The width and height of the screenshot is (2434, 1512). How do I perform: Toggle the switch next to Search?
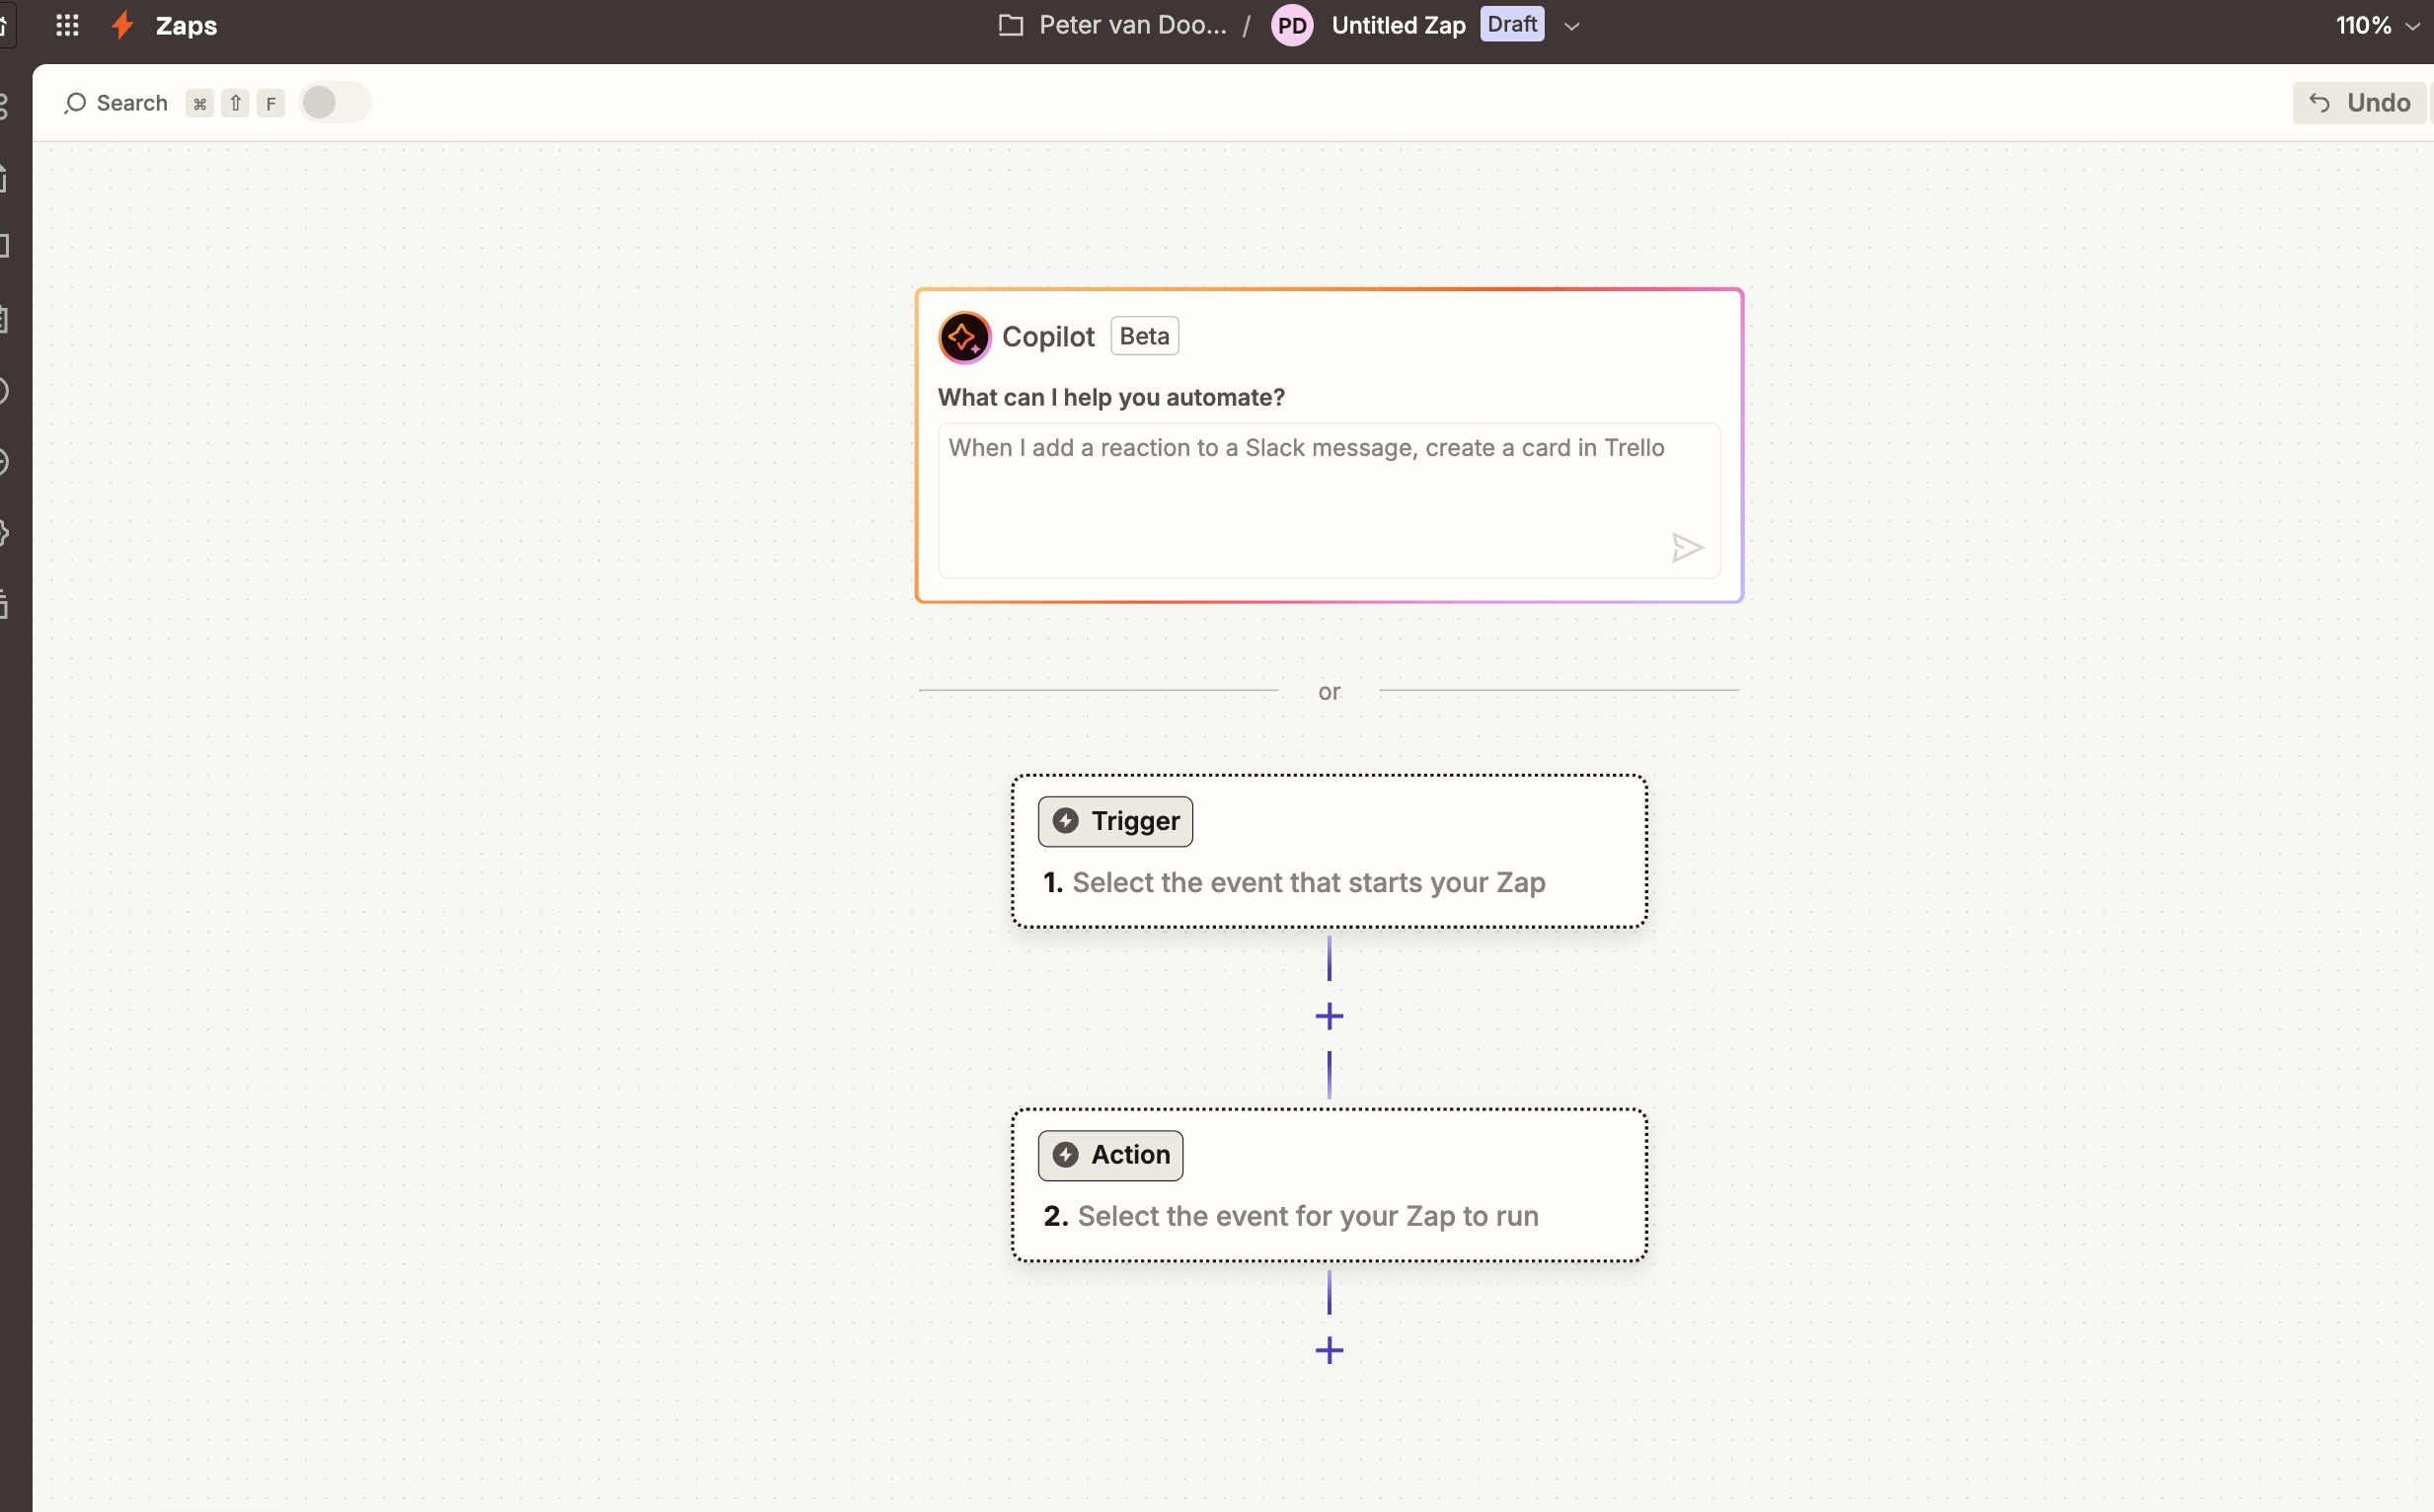coord(334,102)
